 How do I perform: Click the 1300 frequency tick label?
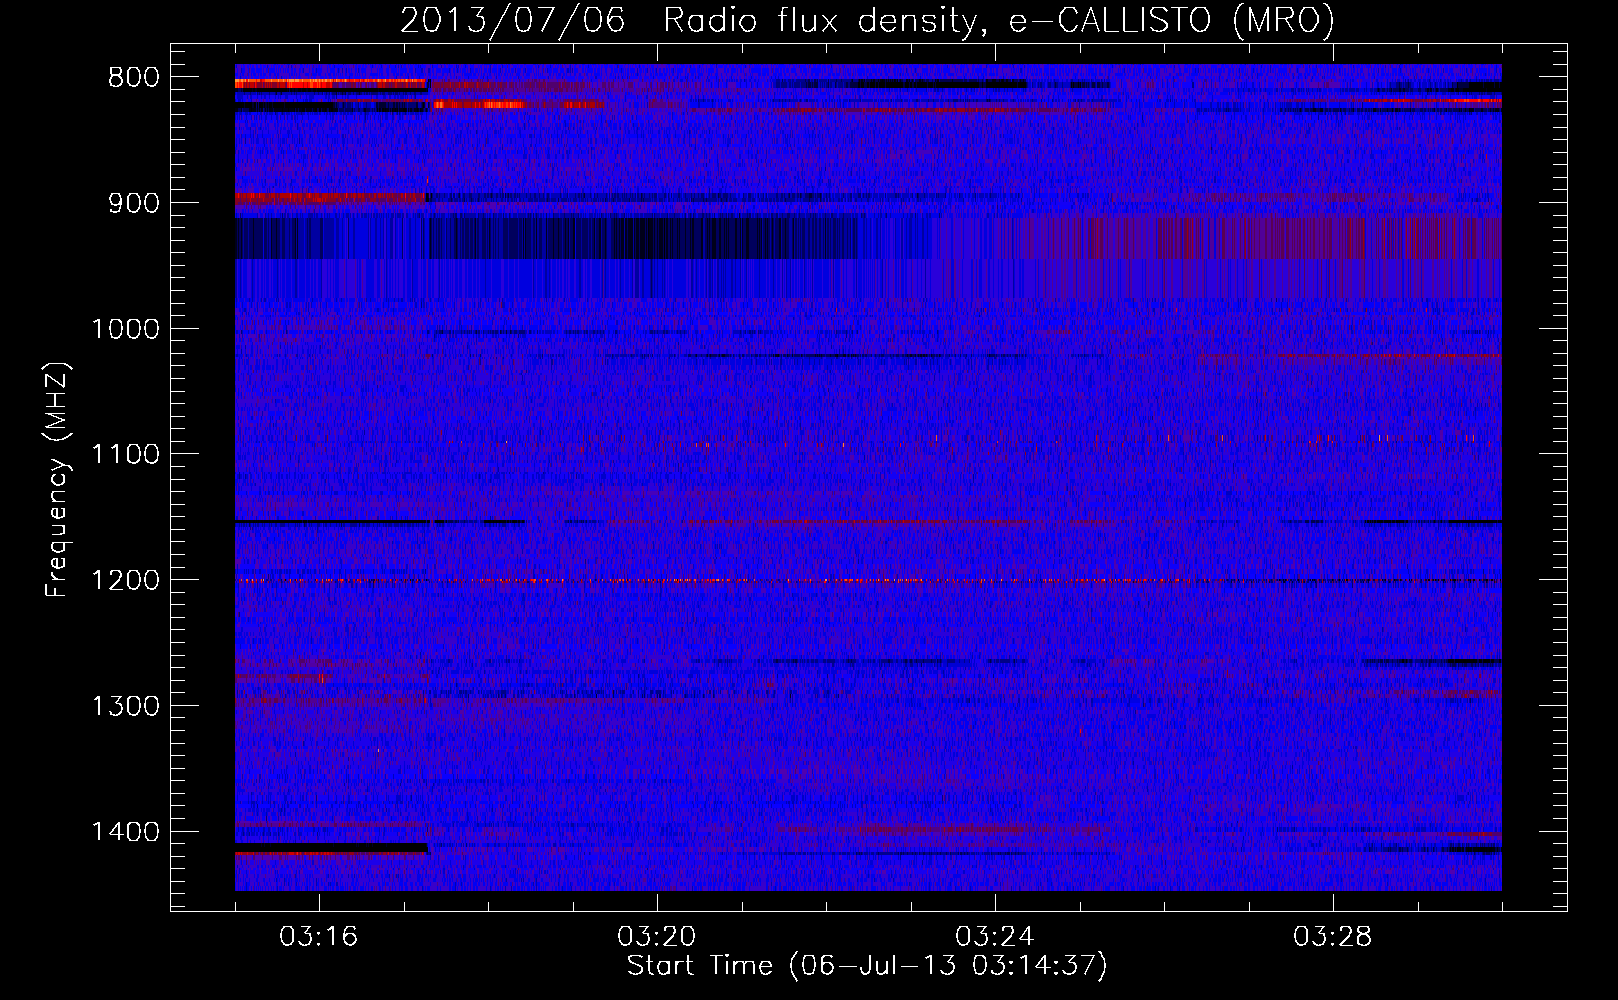tap(125, 706)
